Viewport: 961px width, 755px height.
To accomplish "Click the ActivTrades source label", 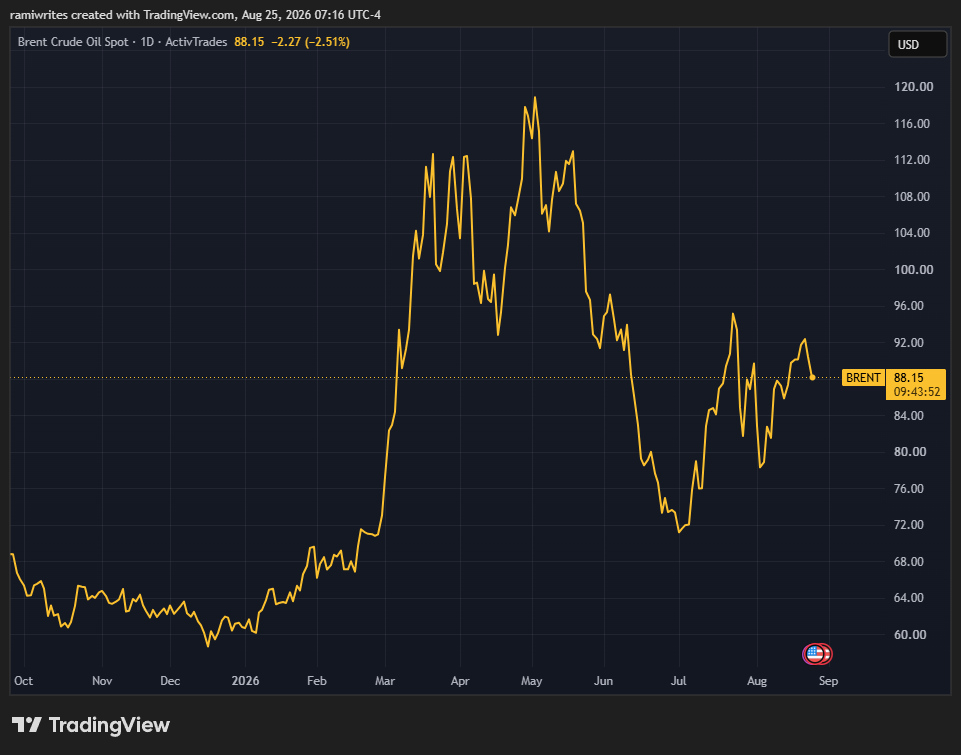I will [x=196, y=42].
